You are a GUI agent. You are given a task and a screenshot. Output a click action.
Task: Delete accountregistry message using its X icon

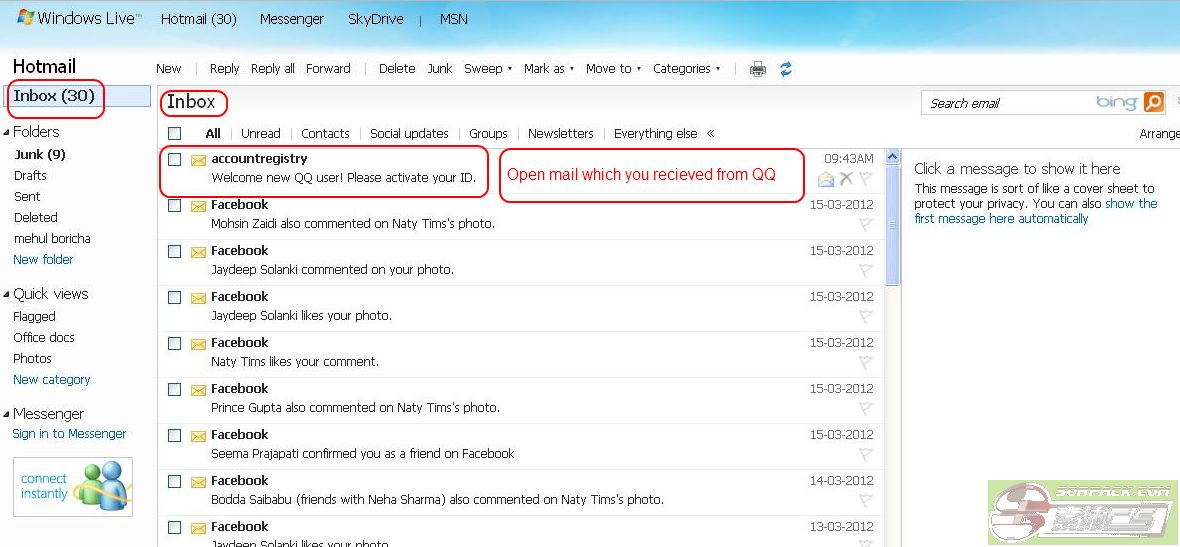tap(846, 179)
